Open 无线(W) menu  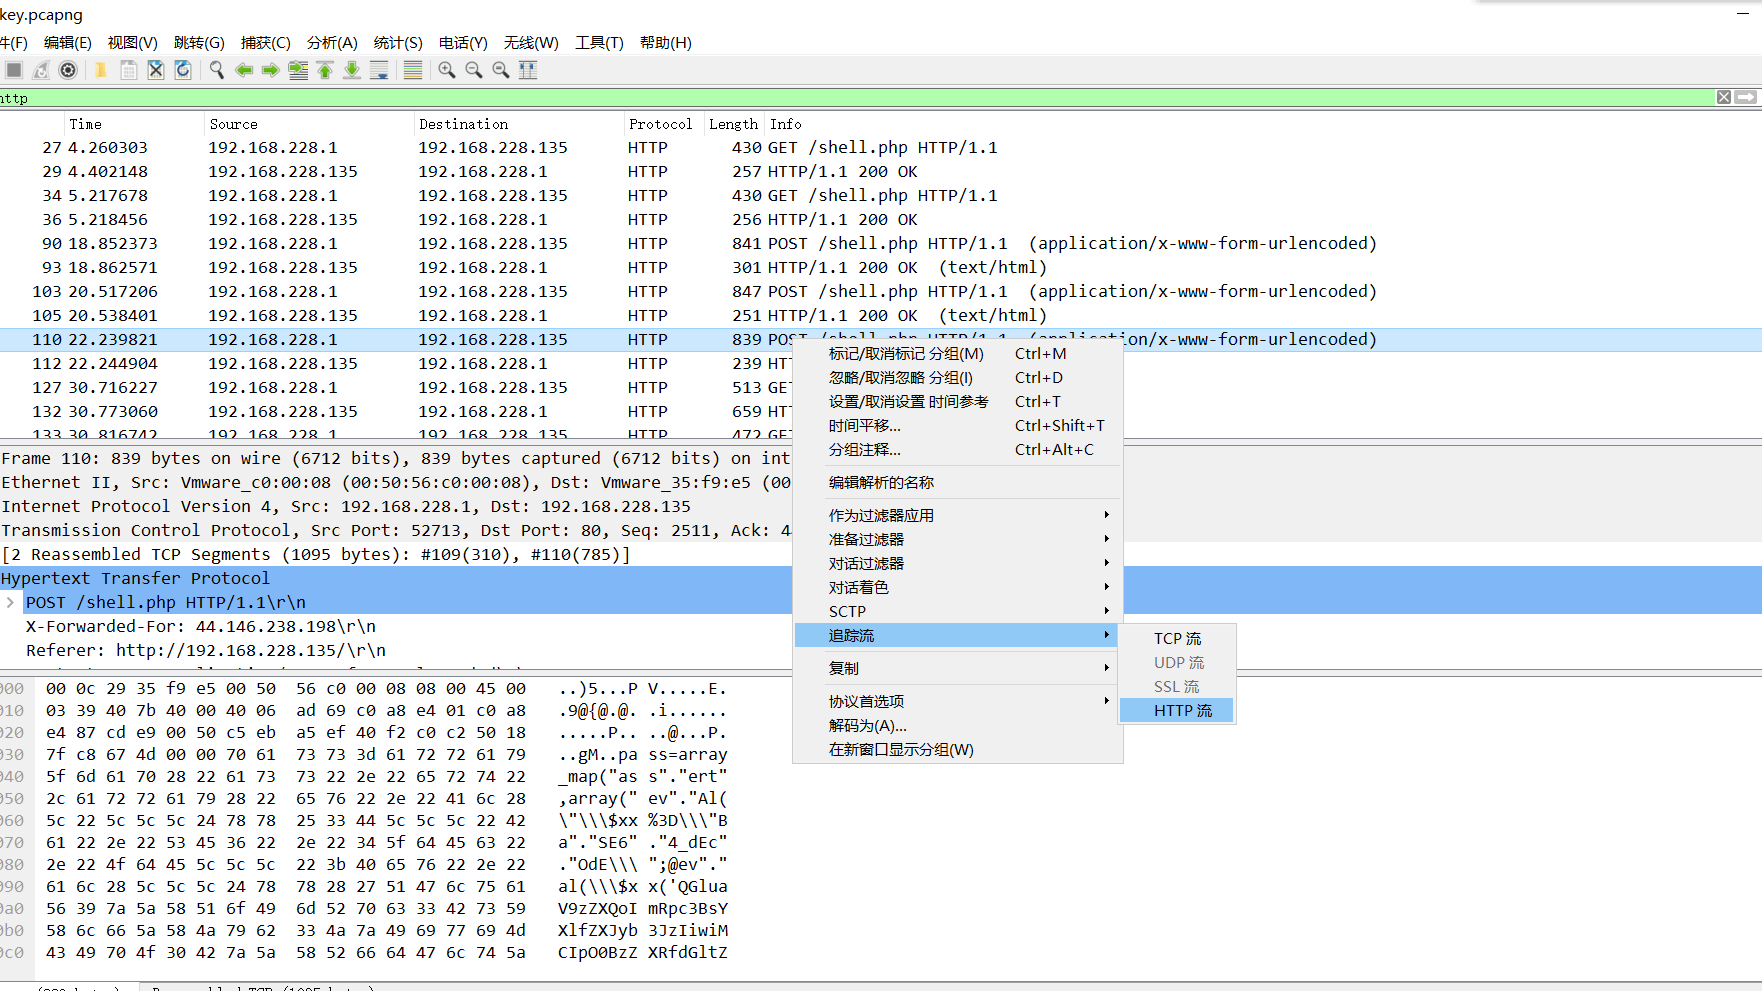pos(531,42)
